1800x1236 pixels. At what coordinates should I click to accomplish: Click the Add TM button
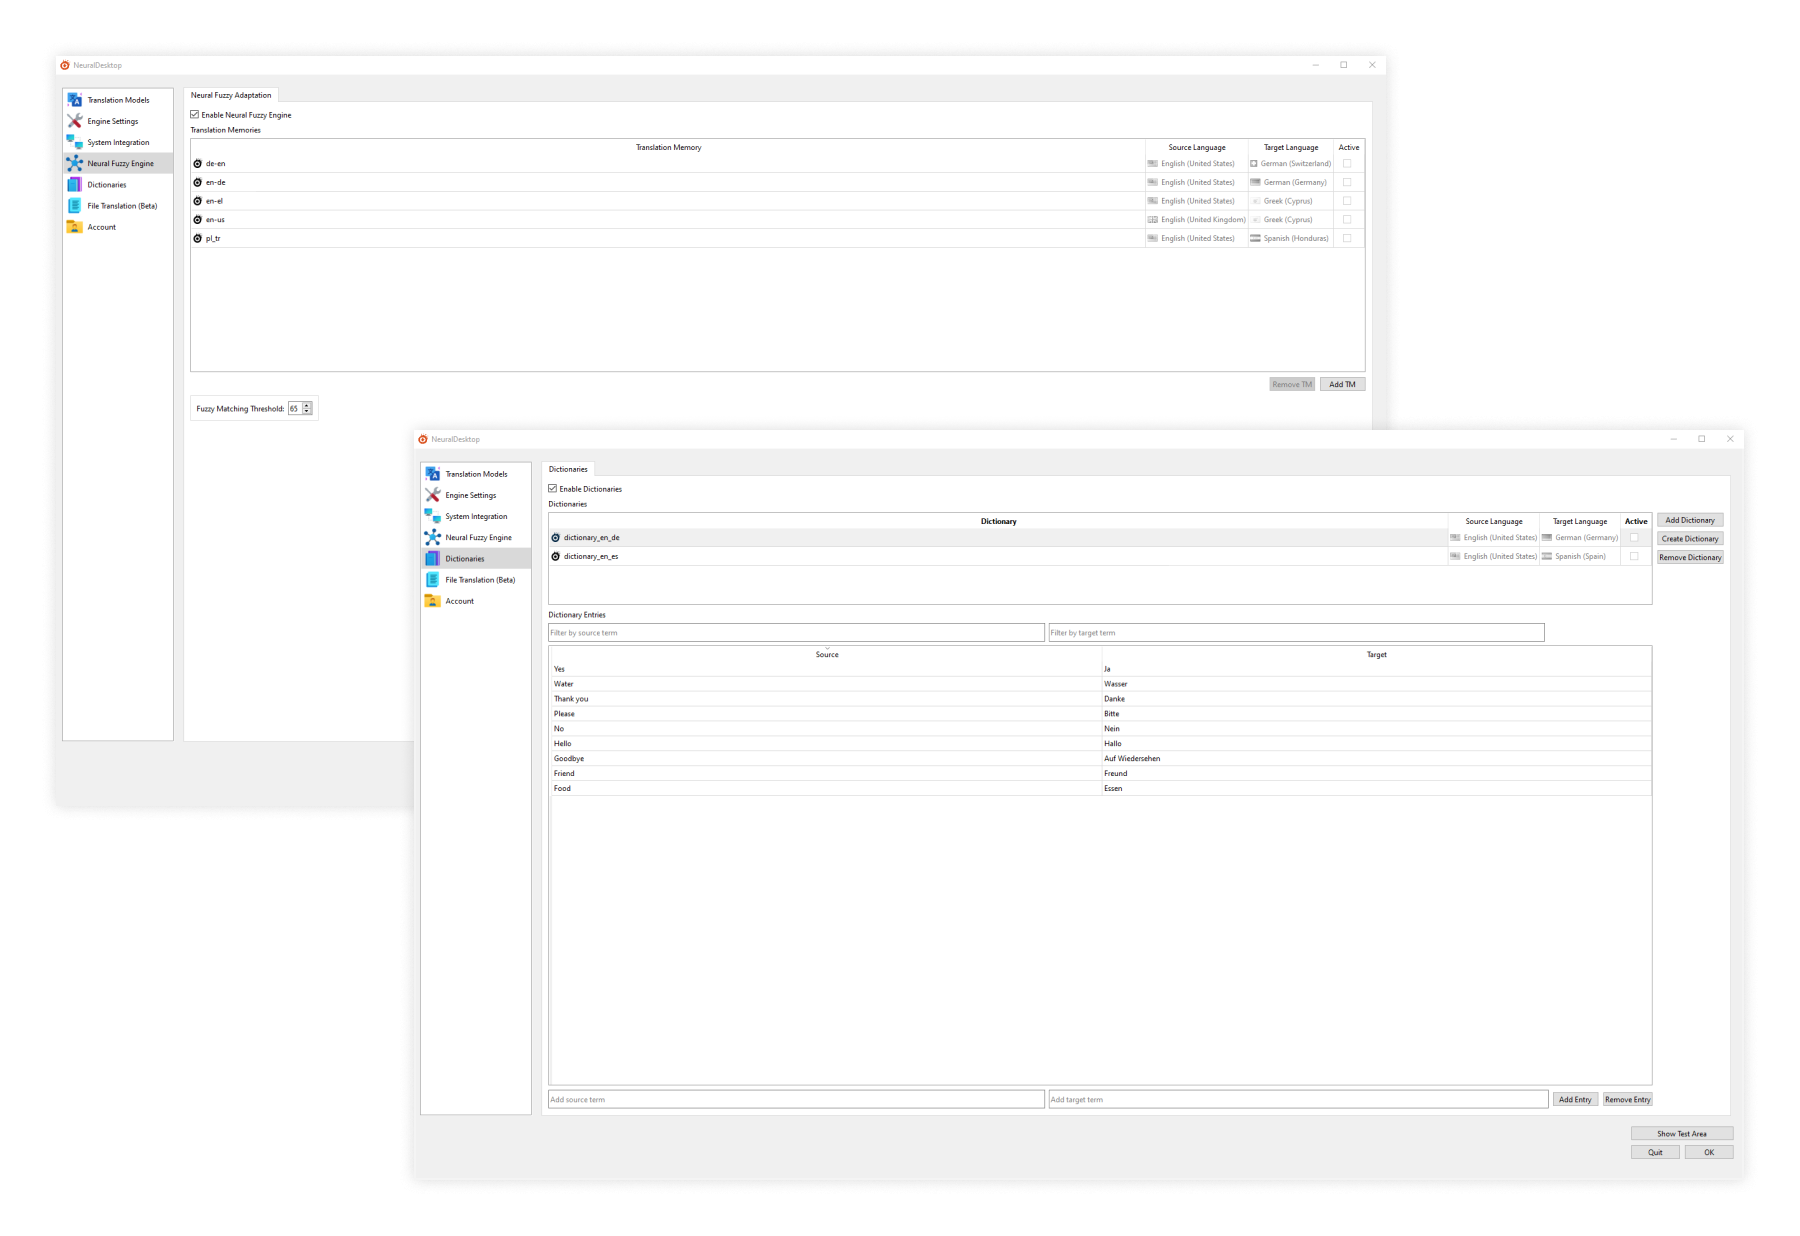pyautogui.click(x=1342, y=384)
